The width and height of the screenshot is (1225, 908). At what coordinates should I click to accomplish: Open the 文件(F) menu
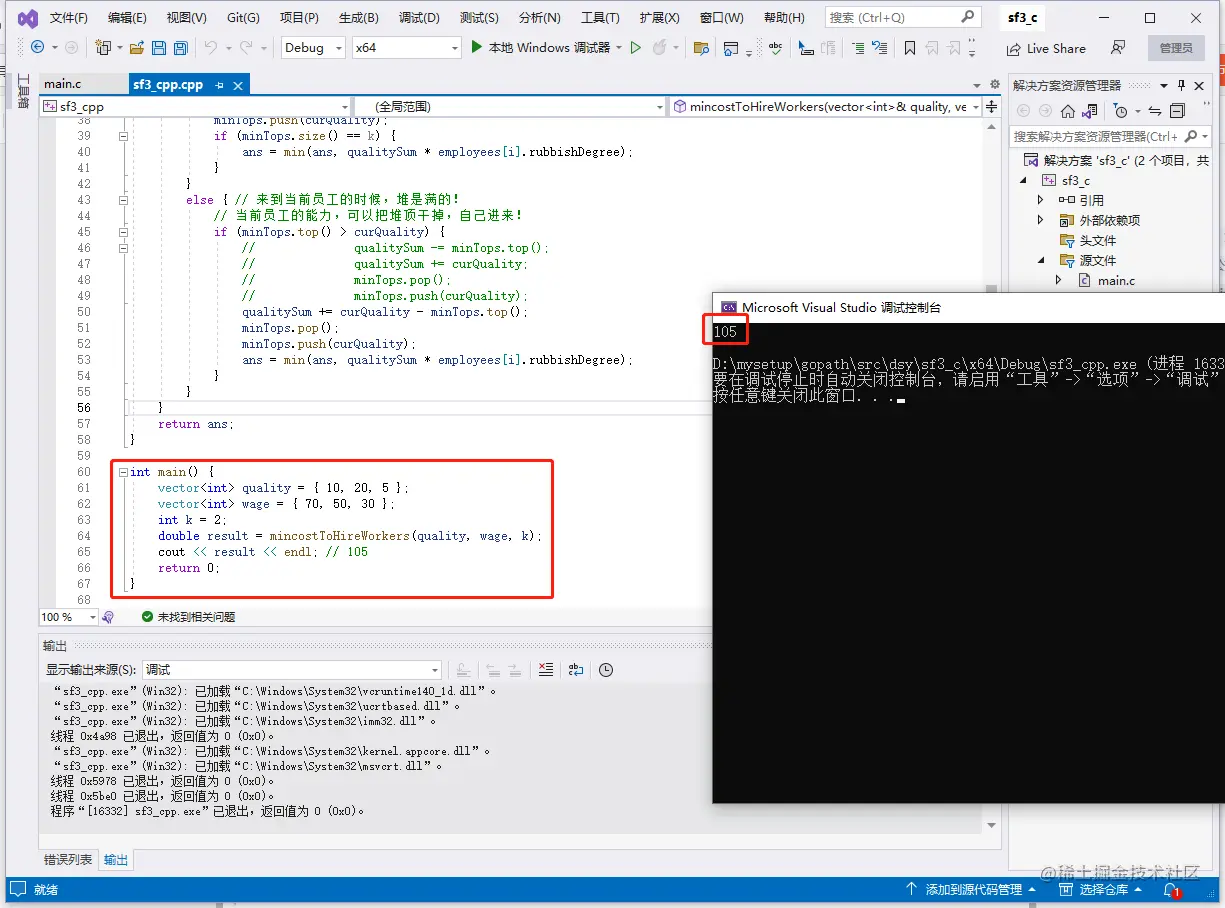click(x=68, y=18)
